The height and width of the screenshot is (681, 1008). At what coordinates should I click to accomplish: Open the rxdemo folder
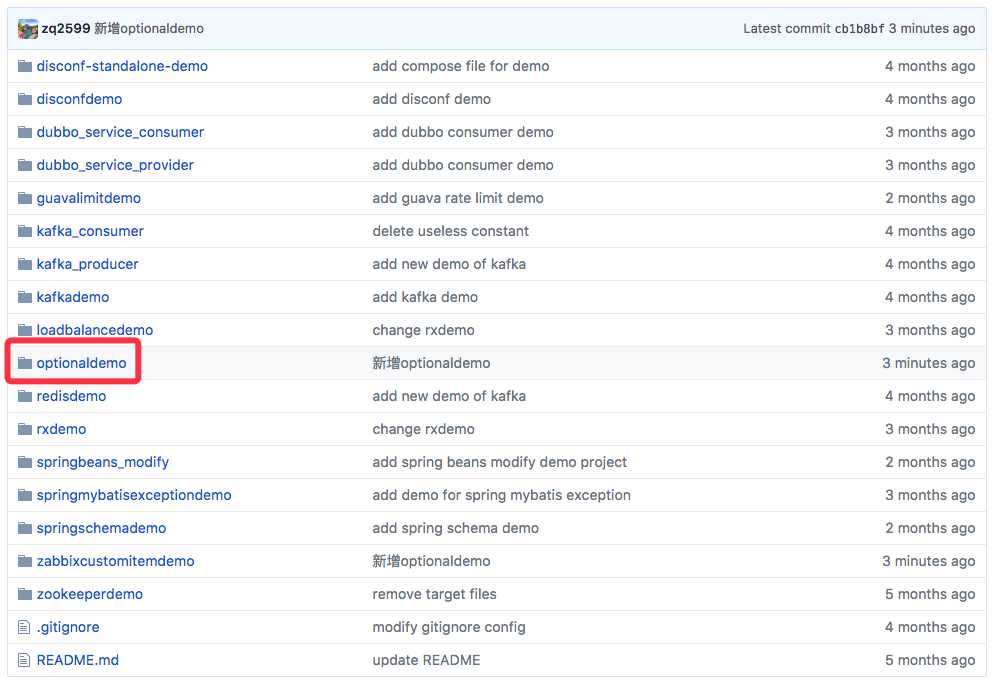point(61,429)
